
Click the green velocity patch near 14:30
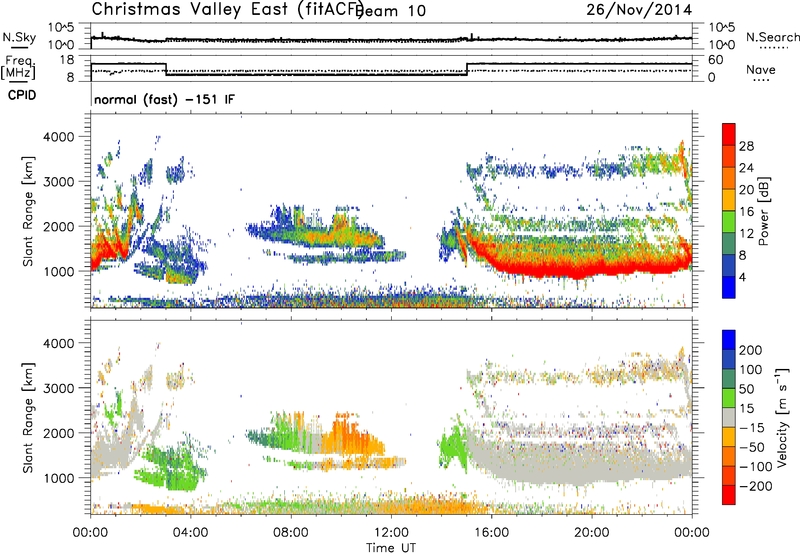point(453,447)
